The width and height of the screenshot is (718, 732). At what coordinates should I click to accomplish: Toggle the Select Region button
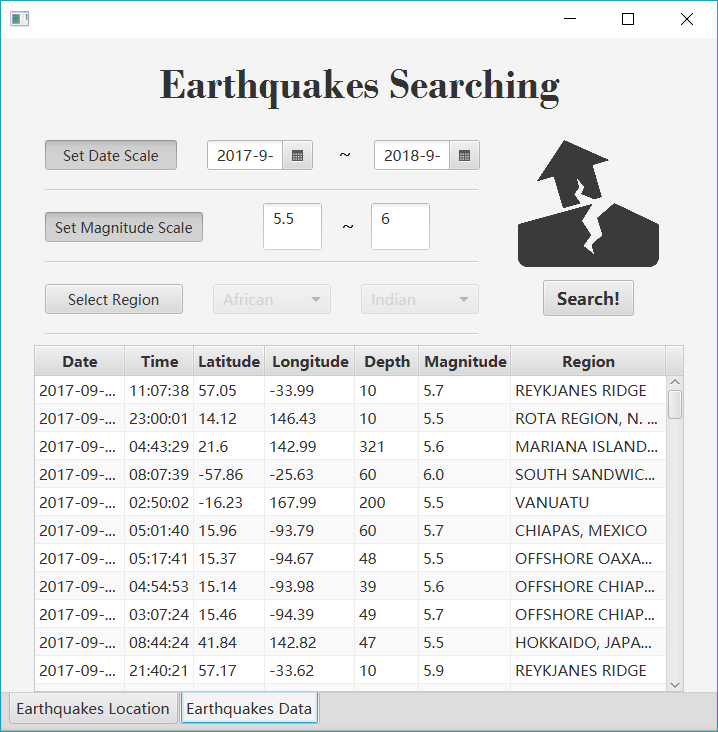coord(113,299)
